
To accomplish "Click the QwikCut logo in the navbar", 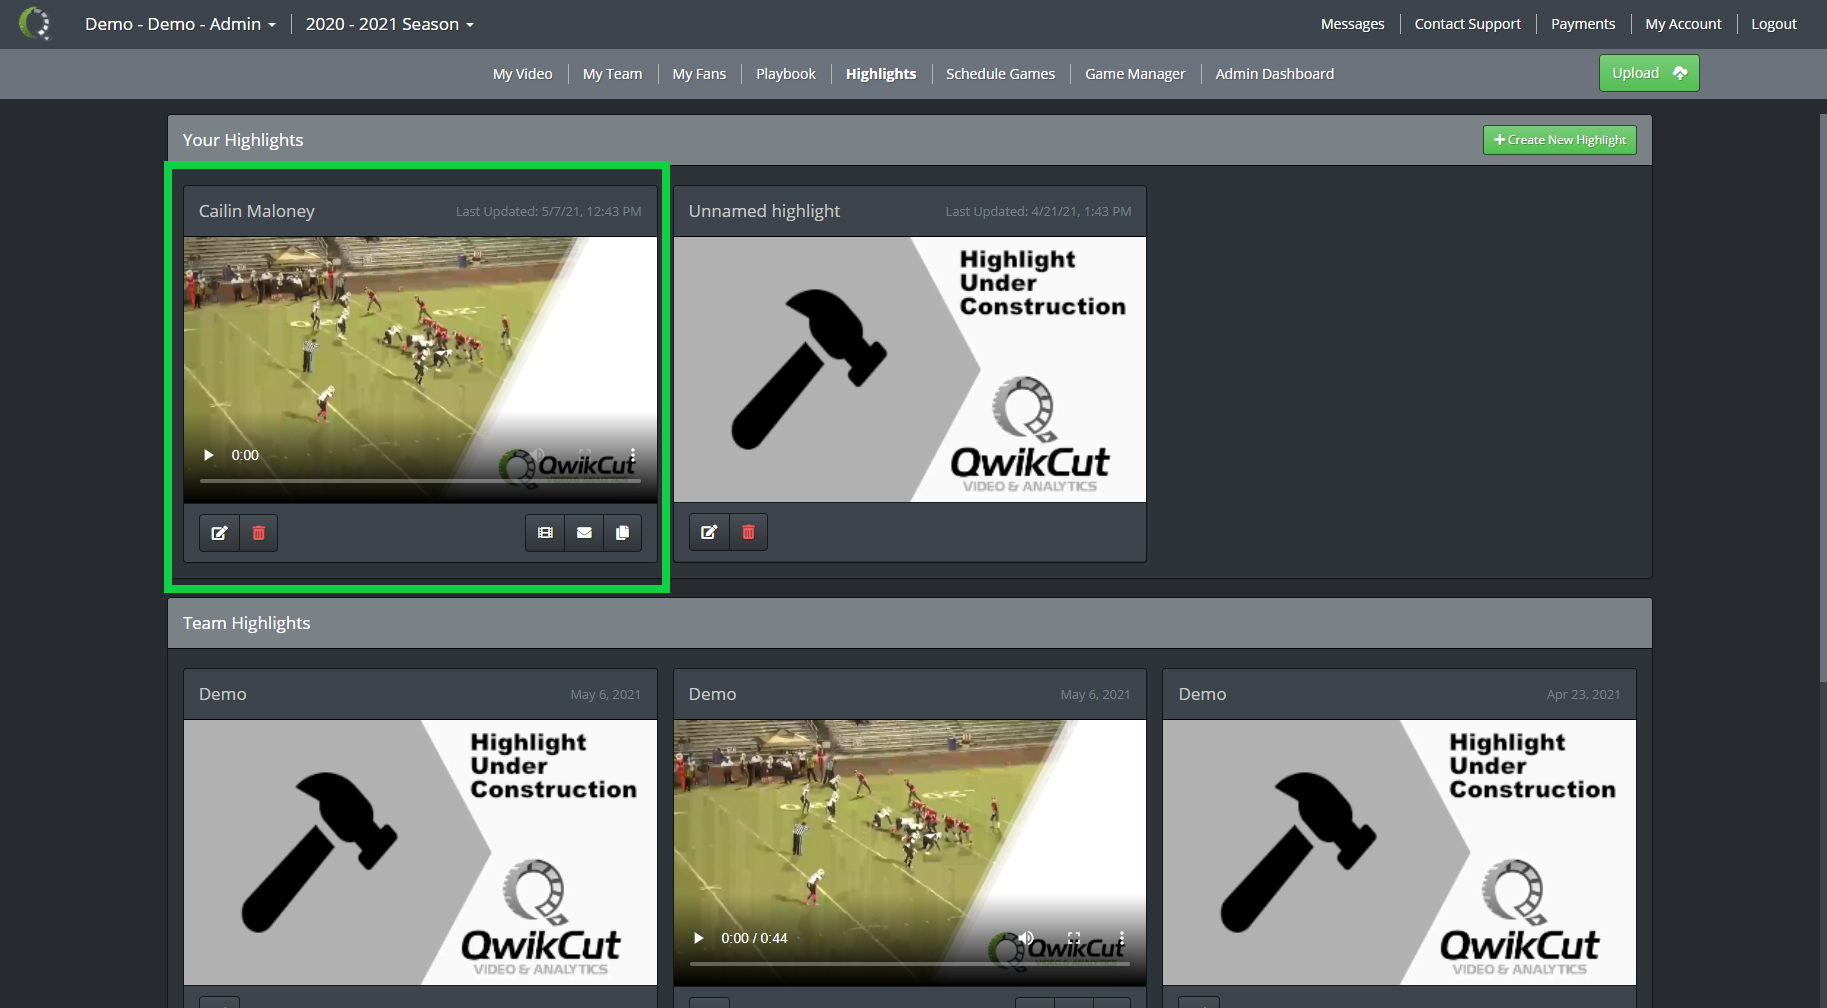I will (x=36, y=24).
